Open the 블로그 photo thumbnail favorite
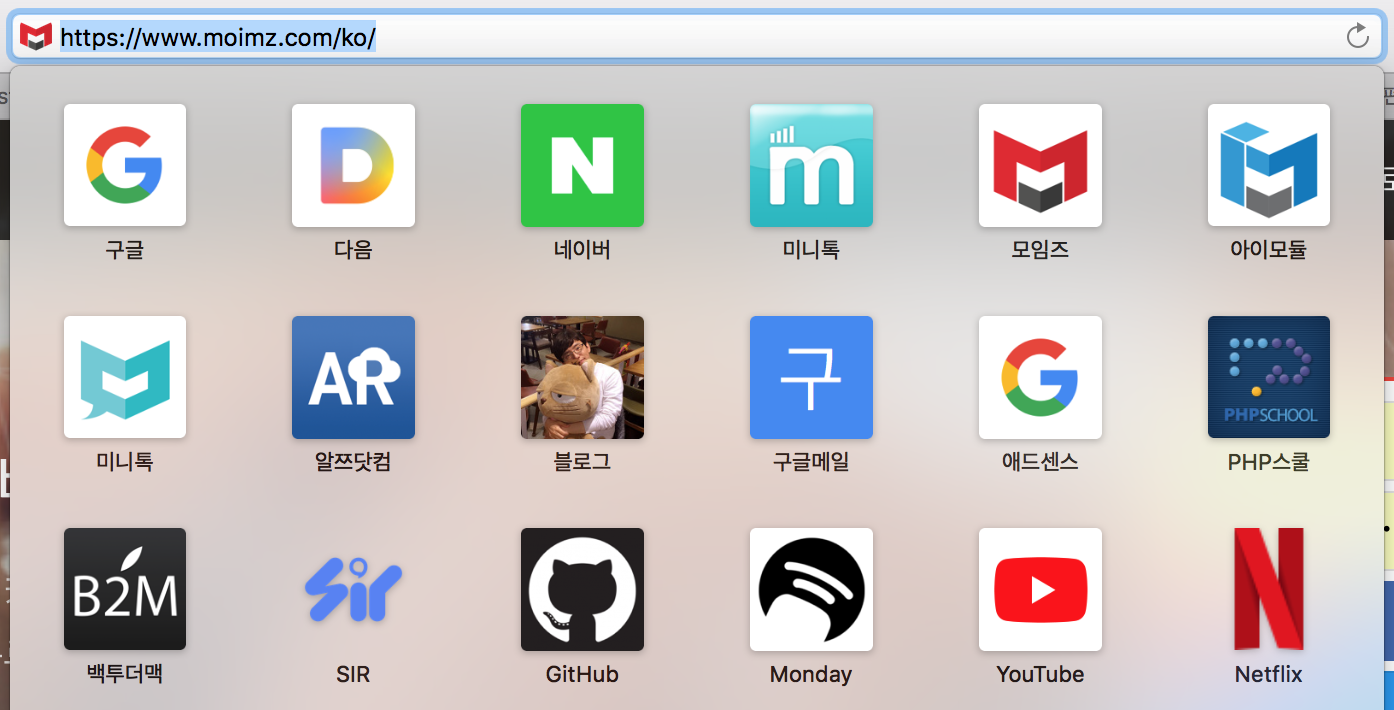The image size is (1394, 710). (x=582, y=377)
